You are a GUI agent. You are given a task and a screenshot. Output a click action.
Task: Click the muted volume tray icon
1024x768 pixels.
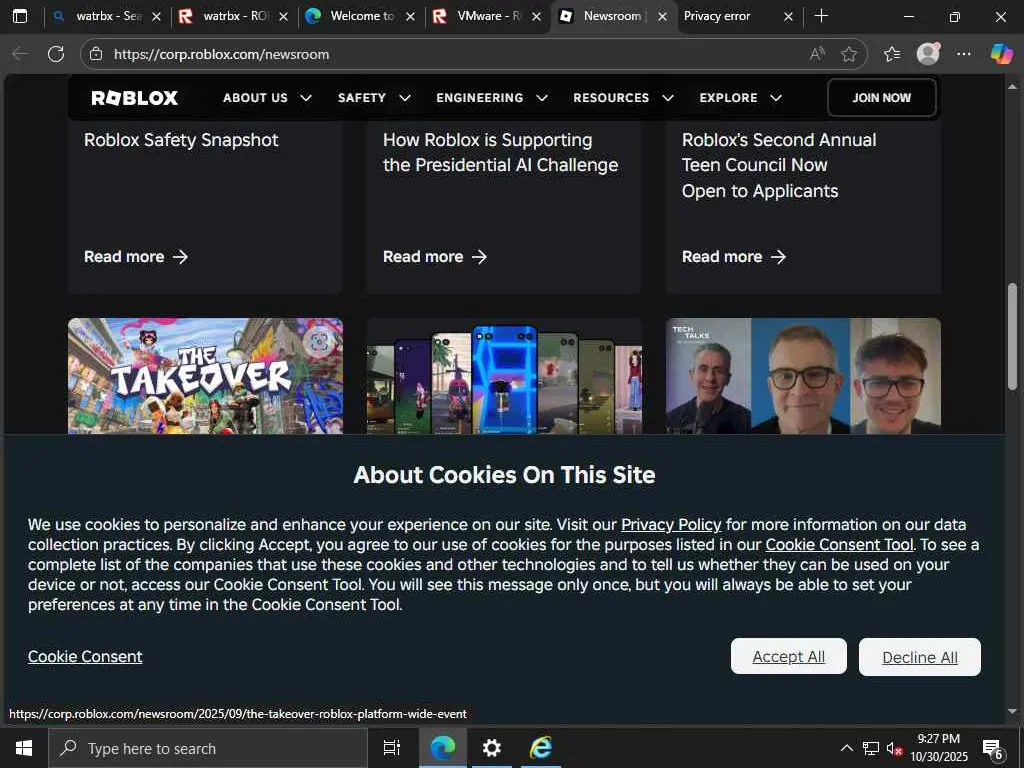tap(894, 748)
